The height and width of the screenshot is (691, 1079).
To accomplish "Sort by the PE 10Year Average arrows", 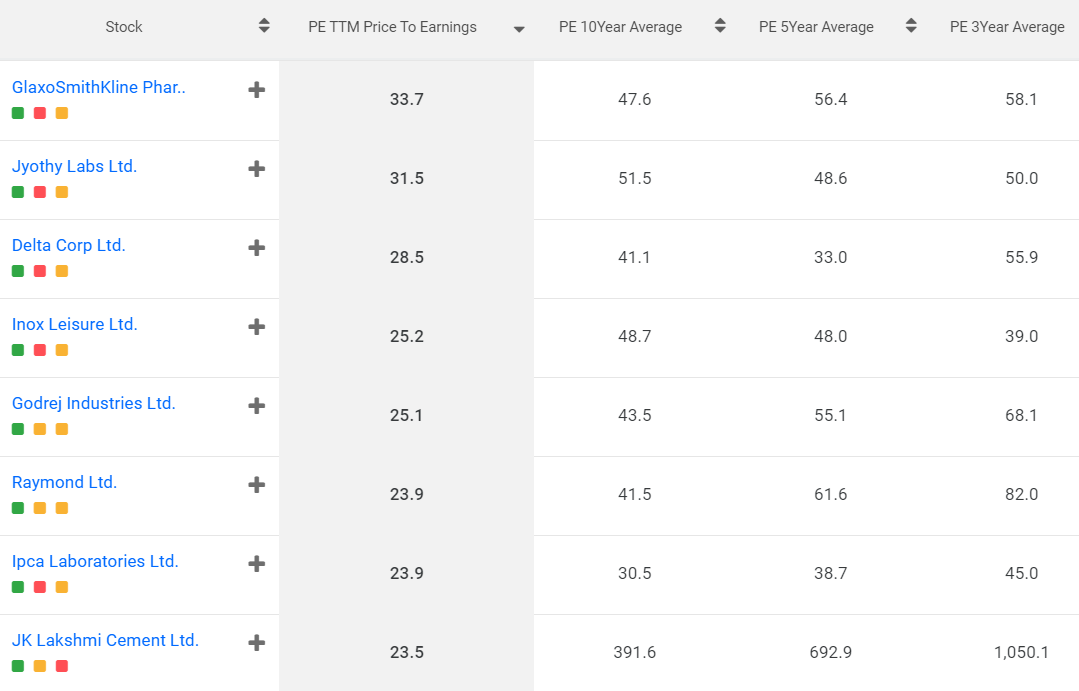I will [720, 27].
